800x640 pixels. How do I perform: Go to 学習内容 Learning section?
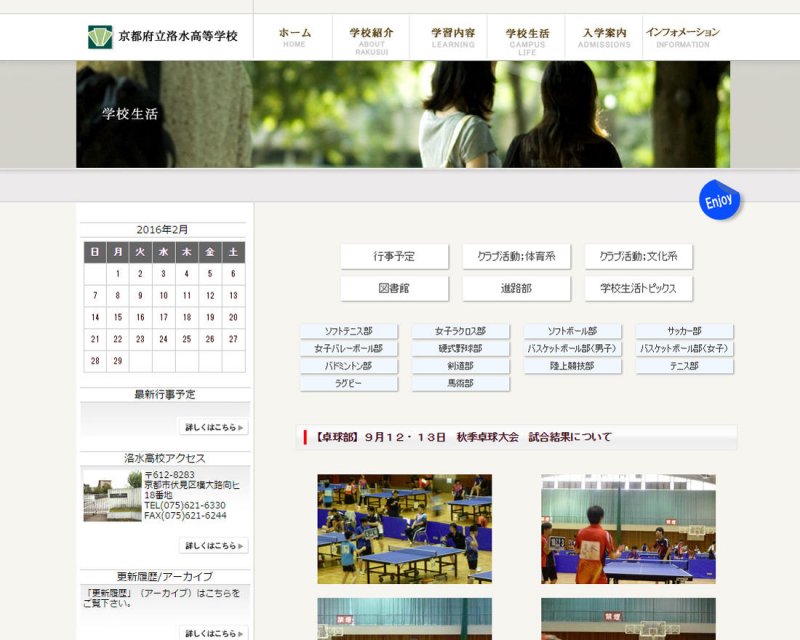click(x=453, y=37)
